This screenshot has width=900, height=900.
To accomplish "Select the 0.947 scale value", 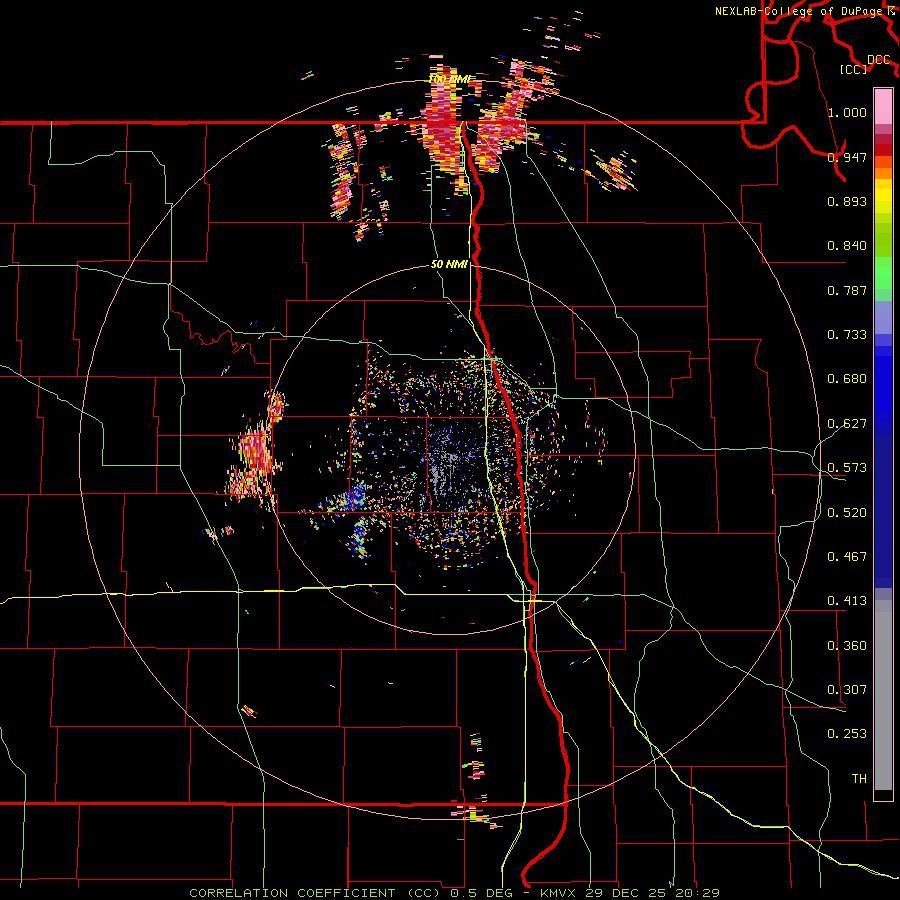I will (x=847, y=157).
